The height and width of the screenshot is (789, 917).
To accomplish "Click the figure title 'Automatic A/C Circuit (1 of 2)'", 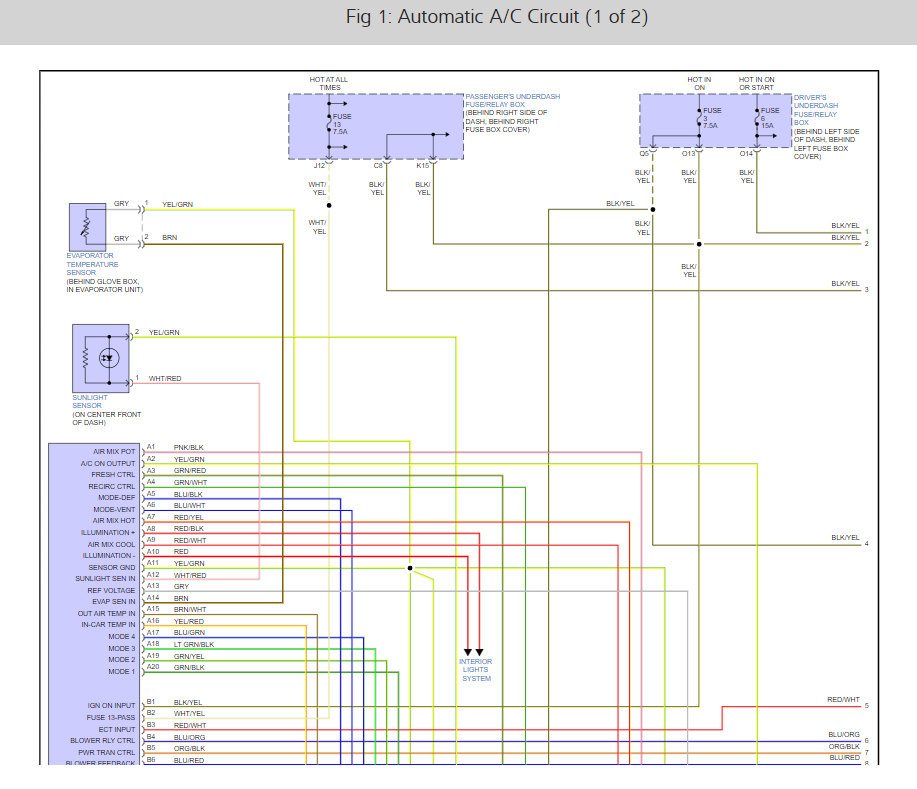I will (497, 16).
